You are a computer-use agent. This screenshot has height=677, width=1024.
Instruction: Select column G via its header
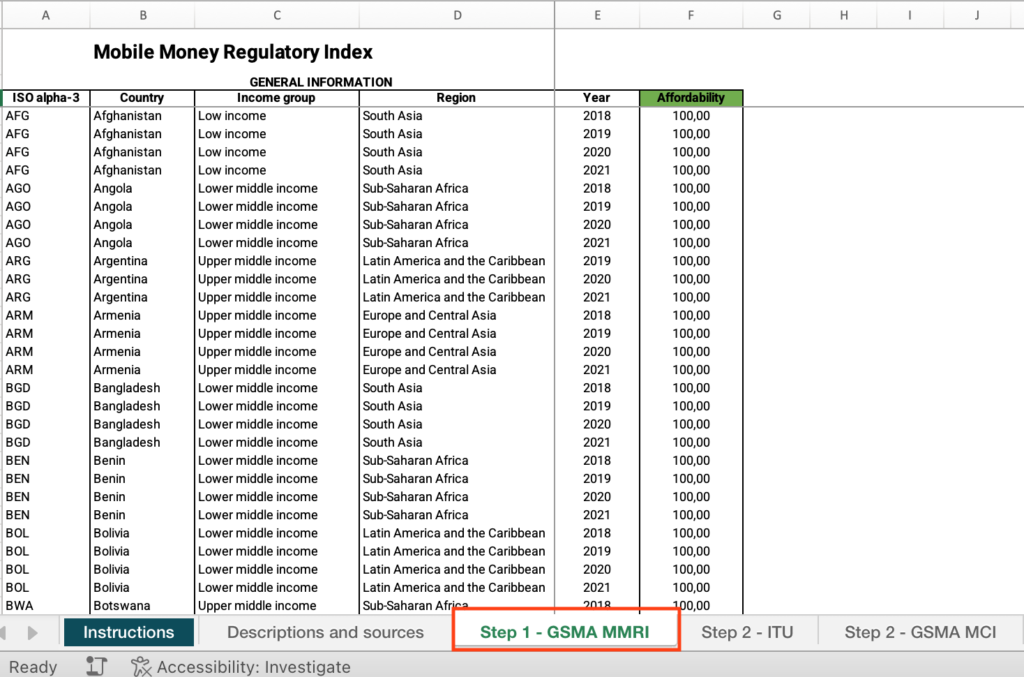(776, 15)
